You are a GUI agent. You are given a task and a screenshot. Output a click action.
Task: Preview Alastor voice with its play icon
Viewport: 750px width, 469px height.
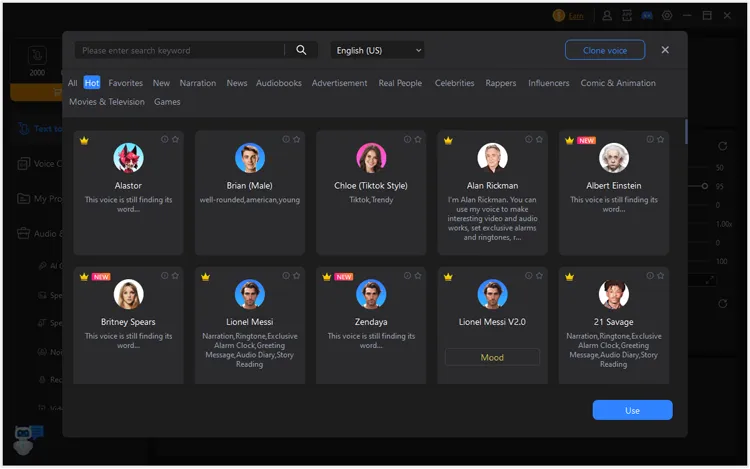[164, 140]
